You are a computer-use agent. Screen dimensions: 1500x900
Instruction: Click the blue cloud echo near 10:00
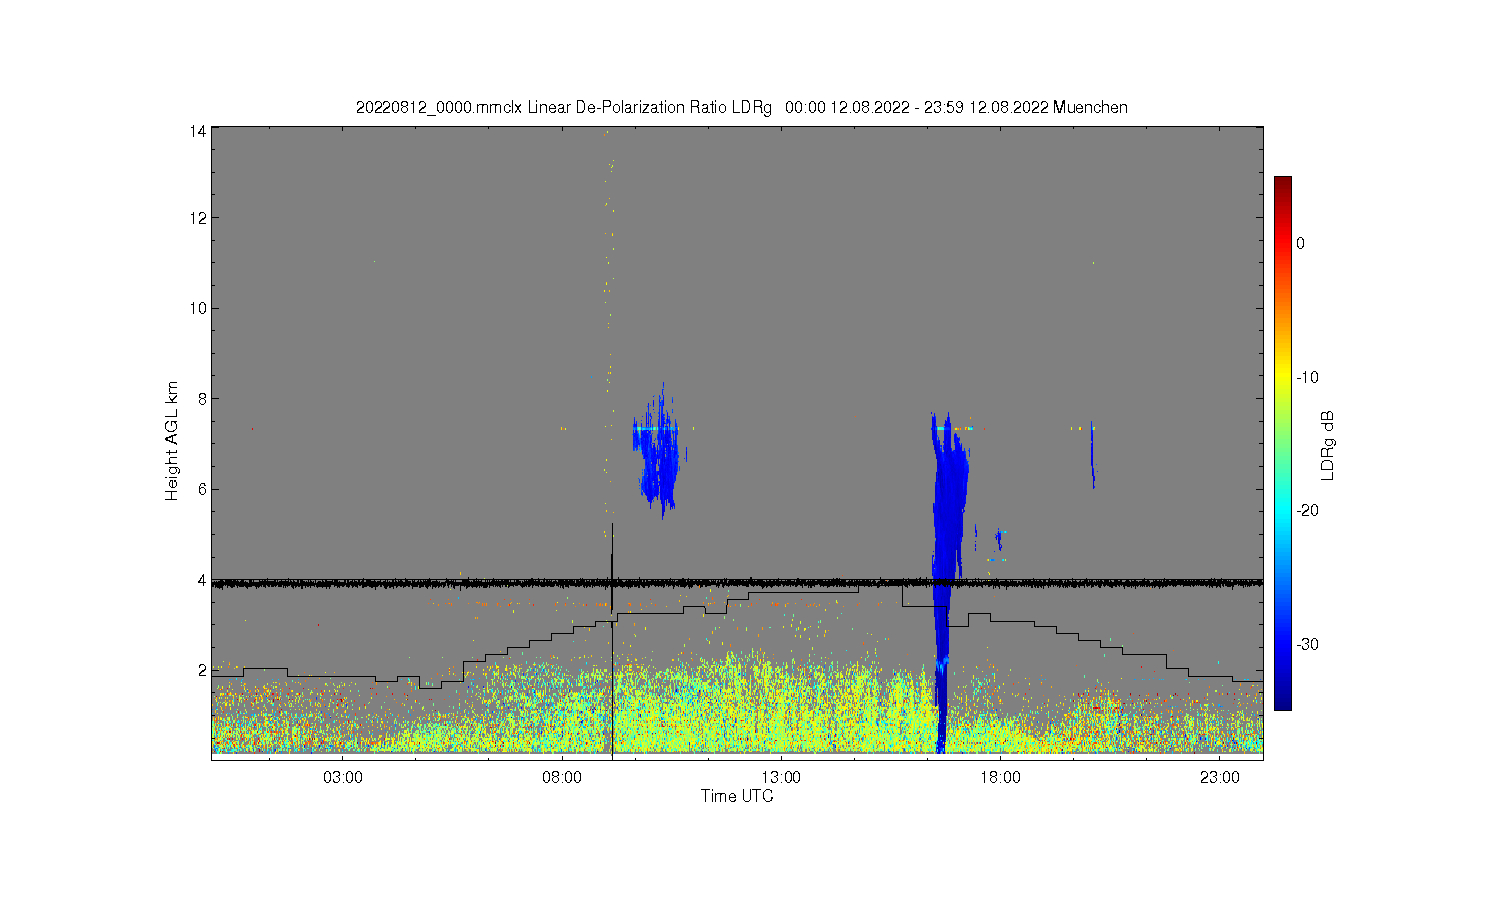[x=657, y=451]
